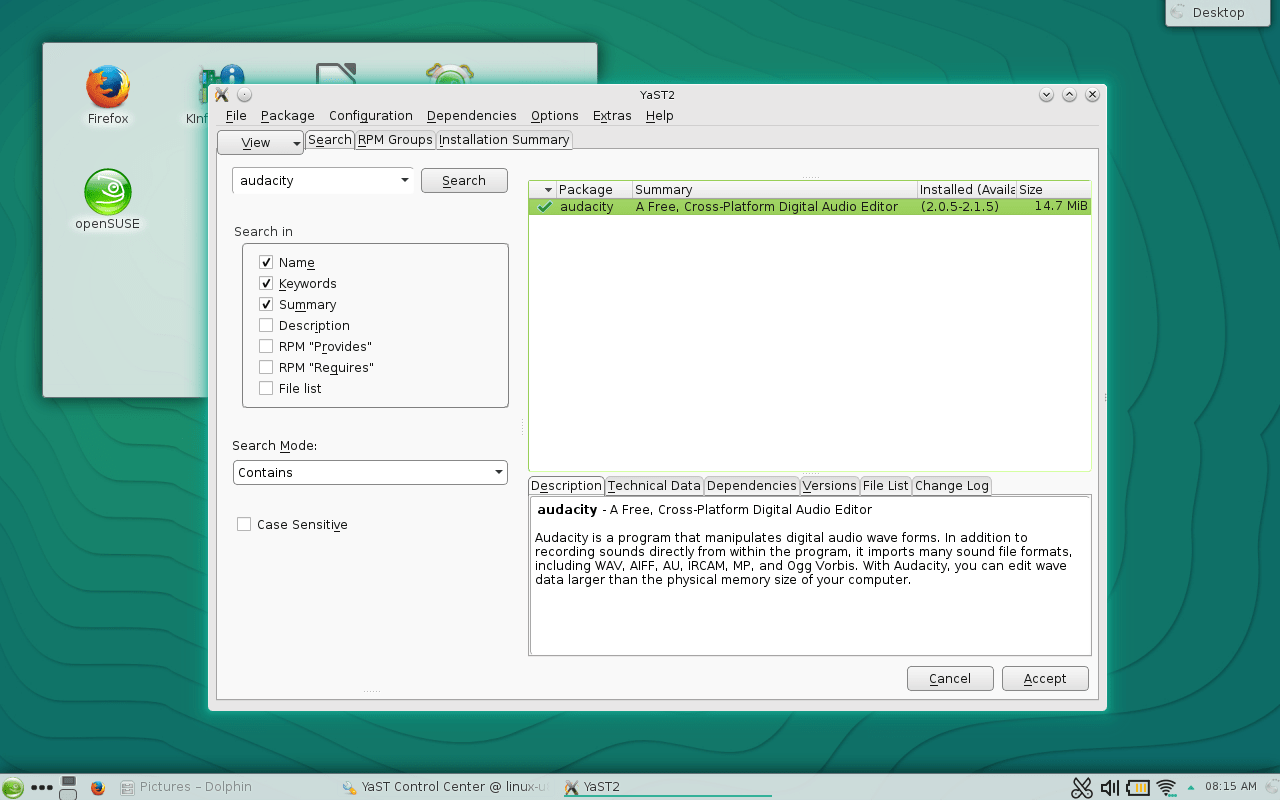This screenshot has width=1280, height=800.
Task: Click the Klipper clipboard scissors icon
Action: (1082, 787)
